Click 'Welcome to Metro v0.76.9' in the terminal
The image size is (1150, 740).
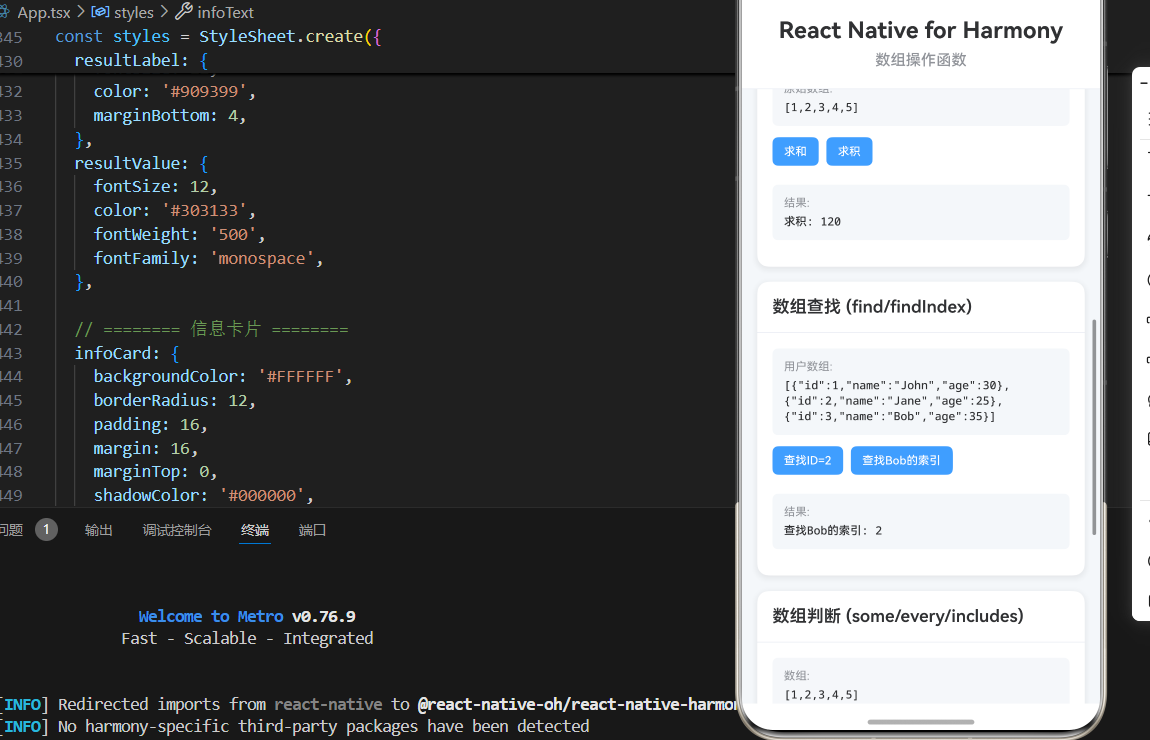tap(247, 617)
